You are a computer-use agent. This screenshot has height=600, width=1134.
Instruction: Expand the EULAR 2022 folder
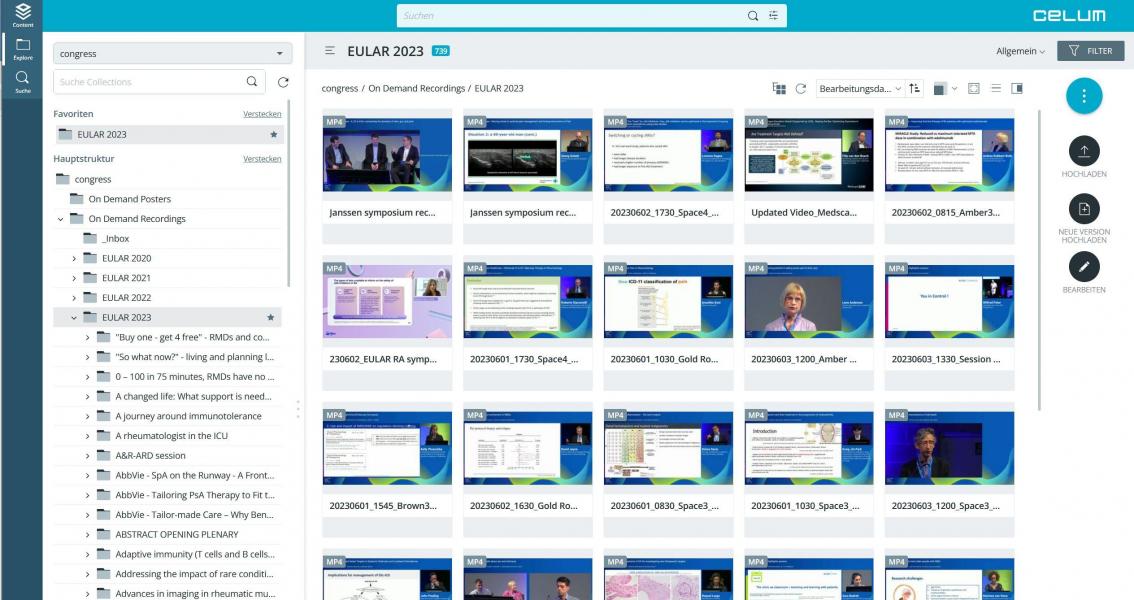click(74, 298)
